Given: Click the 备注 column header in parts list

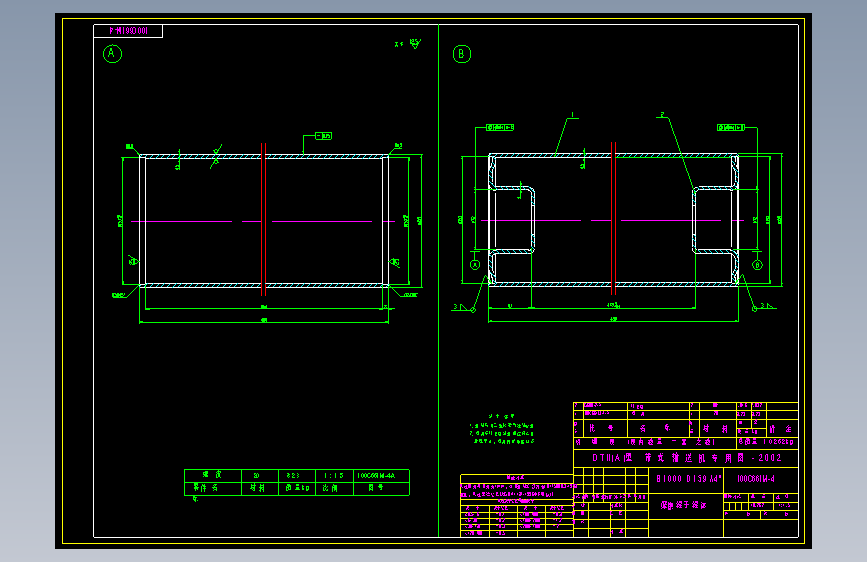Looking at the screenshot, I should (780, 429).
